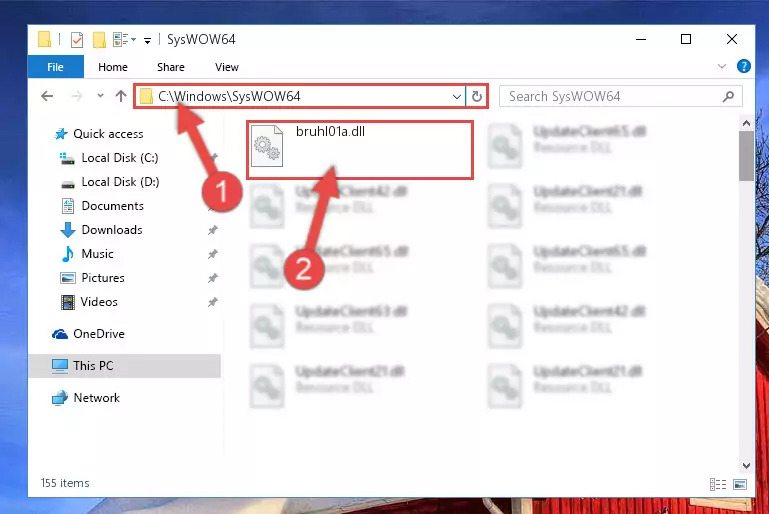This screenshot has width=769, height=514.
Task: Open Downloads in the sidebar
Action: (112, 230)
